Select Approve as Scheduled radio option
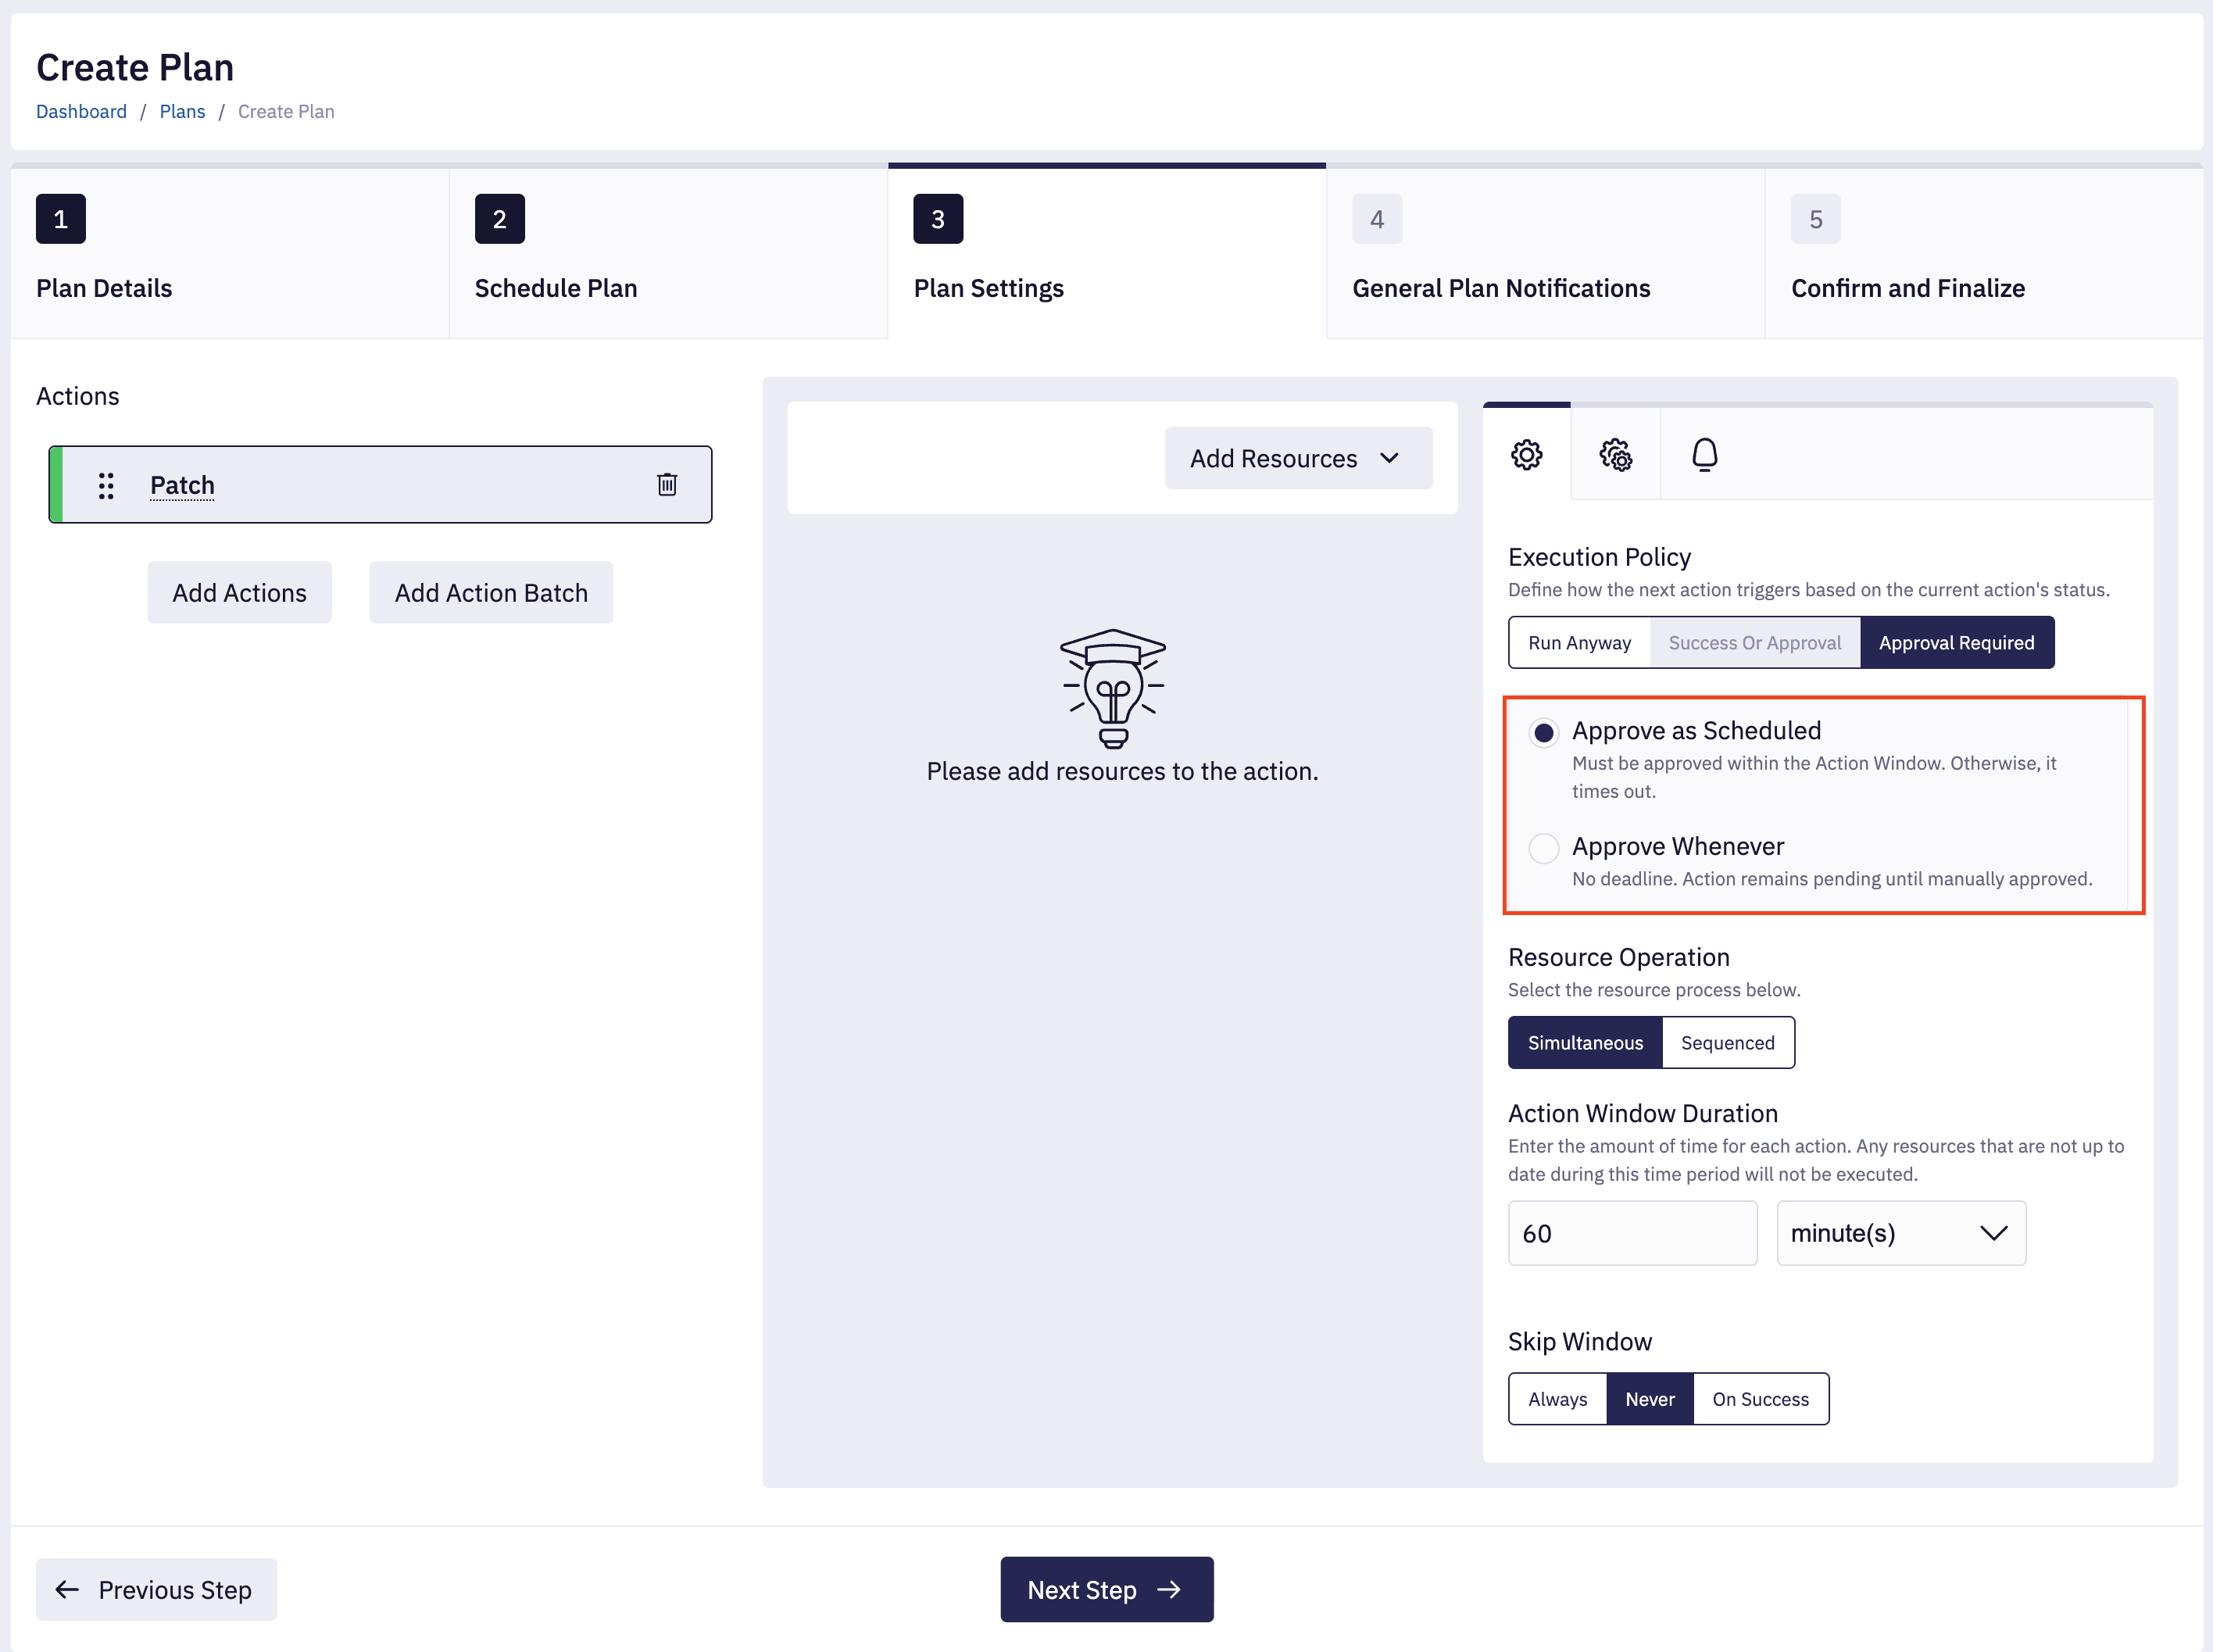The width and height of the screenshot is (2213, 1652). click(x=1543, y=733)
